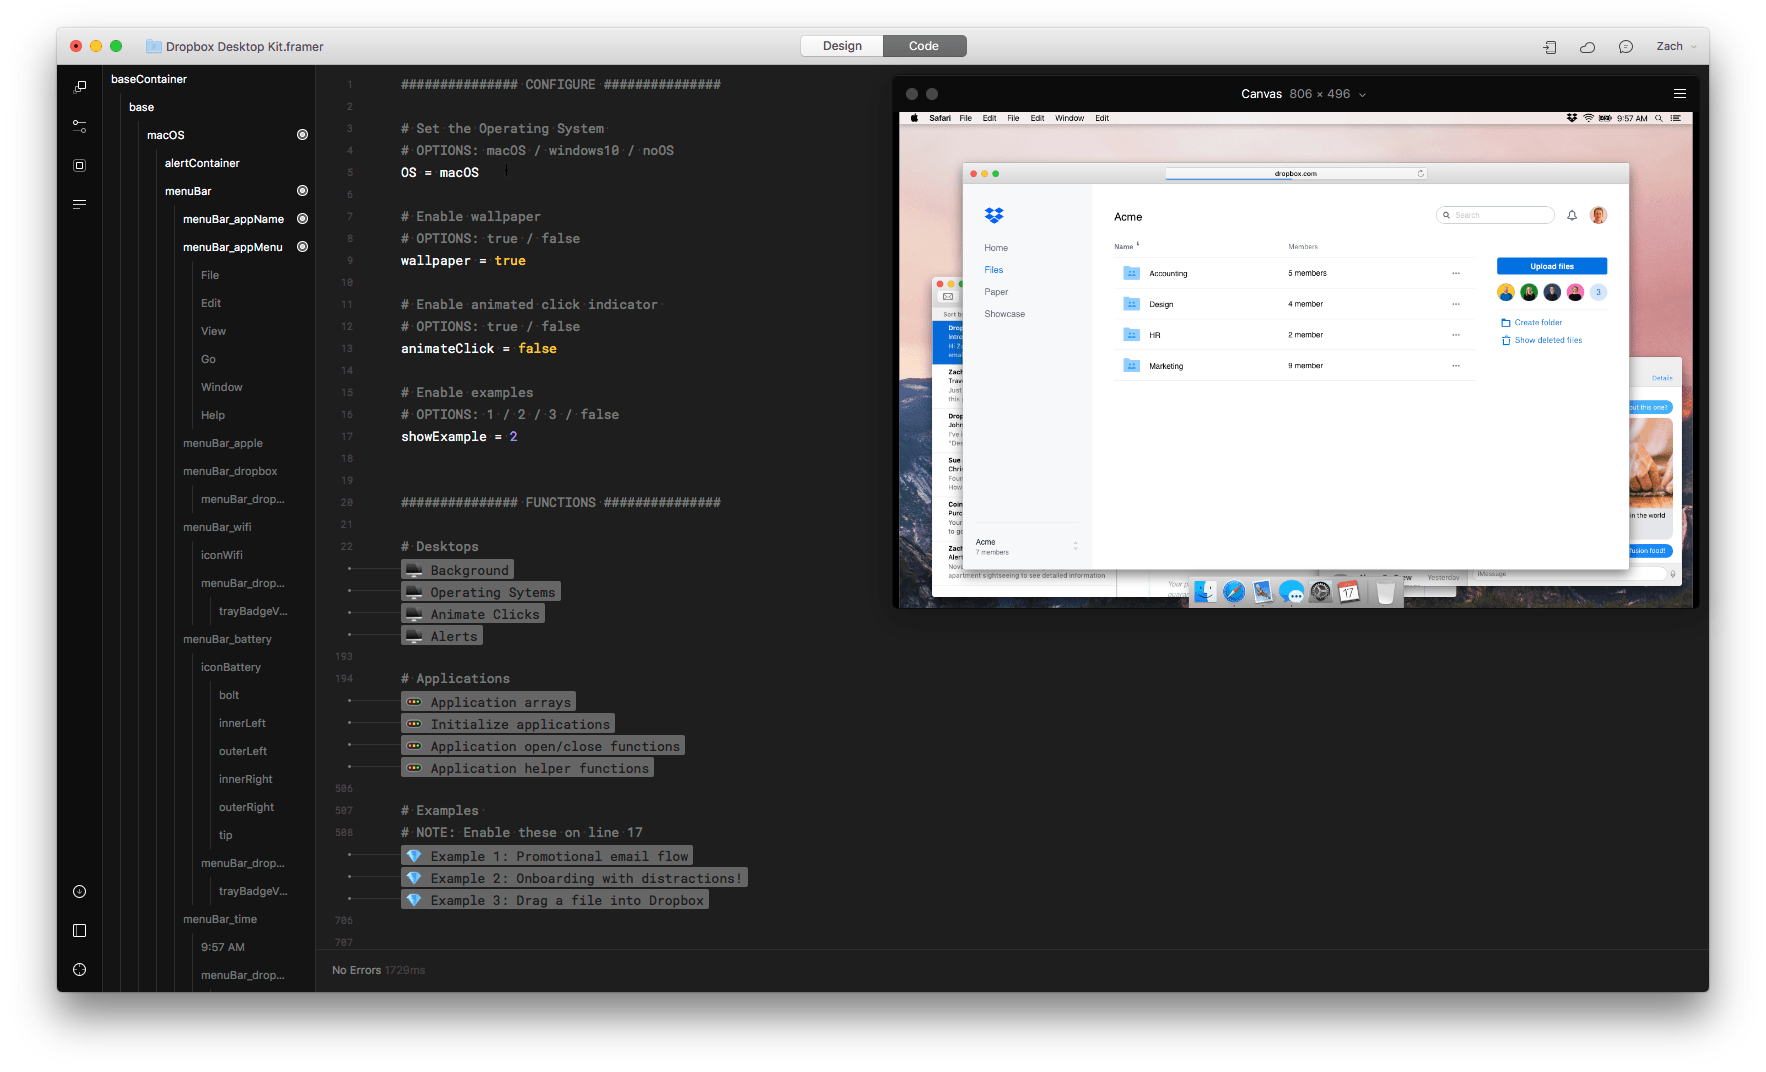Expand the folded Animate Clicks code section
Screen dimensions: 1766x1072
click(x=472, y=614)
